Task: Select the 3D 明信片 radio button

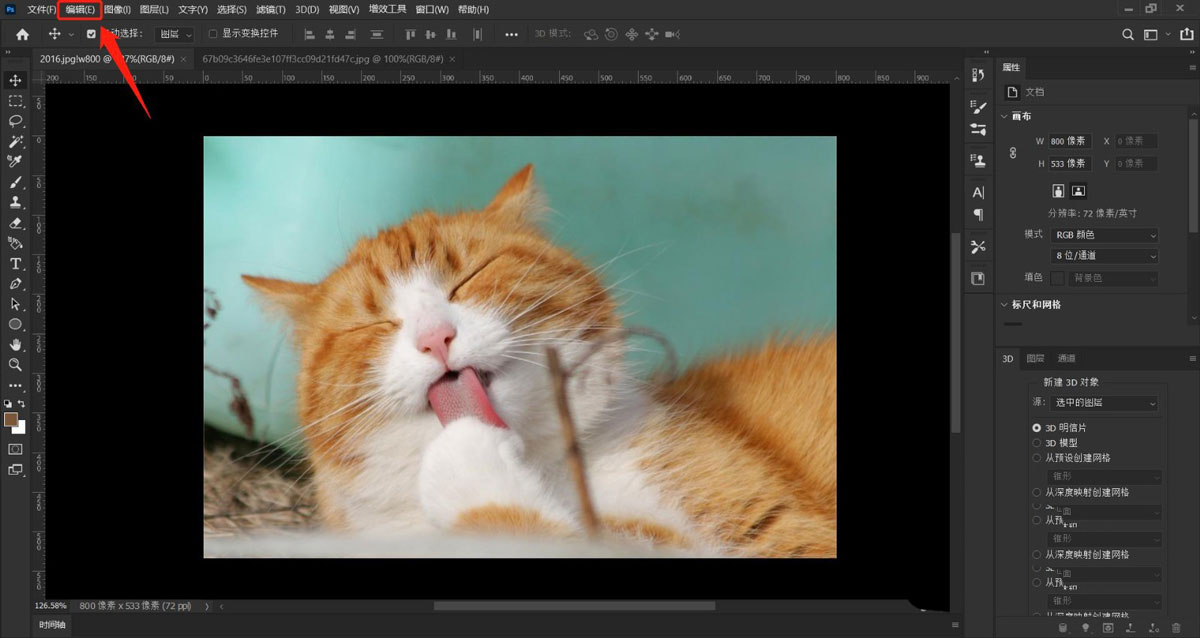Action: [1037, 426]
